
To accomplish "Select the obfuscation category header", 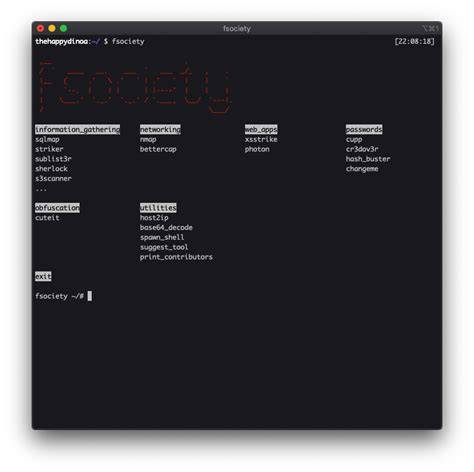I will pos(57,208).
